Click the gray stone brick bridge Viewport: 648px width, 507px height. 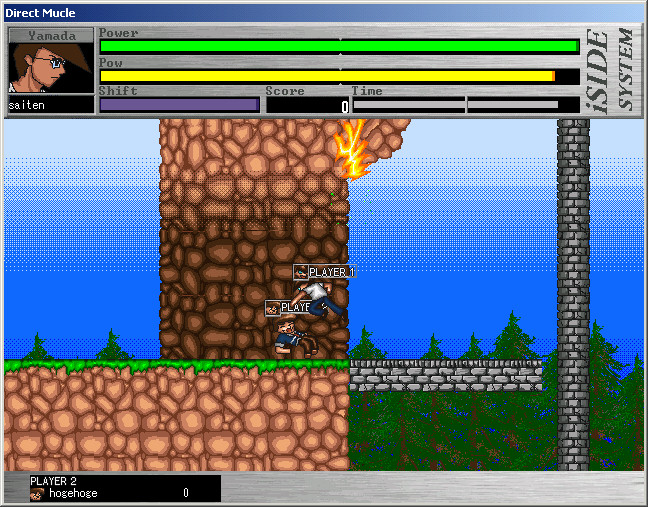(x=445, y=375)
